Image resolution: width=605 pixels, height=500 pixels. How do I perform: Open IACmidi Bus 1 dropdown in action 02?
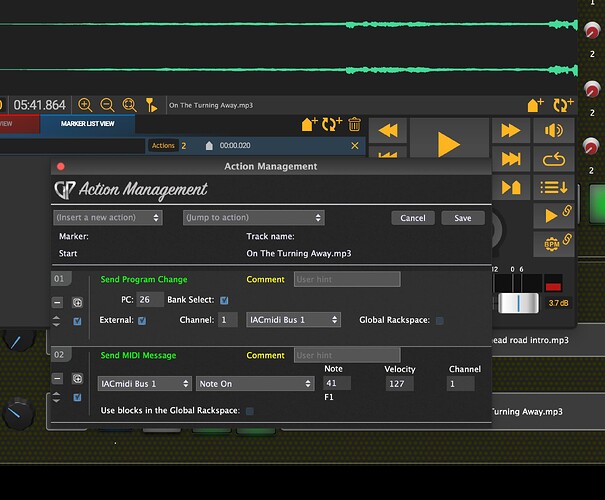pyautogui.click(x=144, y=384)
